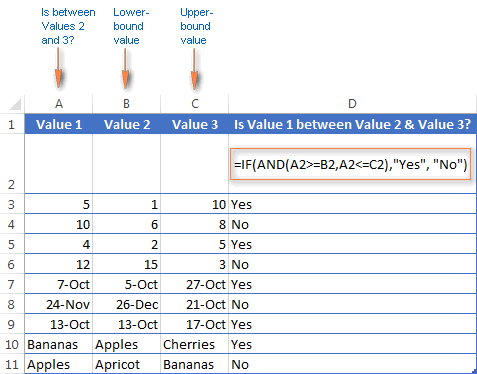Image resolution: width=477 pixels, height=374 pixels.
Task: Click cell B5 with value 2
Action: pyautogui.click(x=127, y=244)
